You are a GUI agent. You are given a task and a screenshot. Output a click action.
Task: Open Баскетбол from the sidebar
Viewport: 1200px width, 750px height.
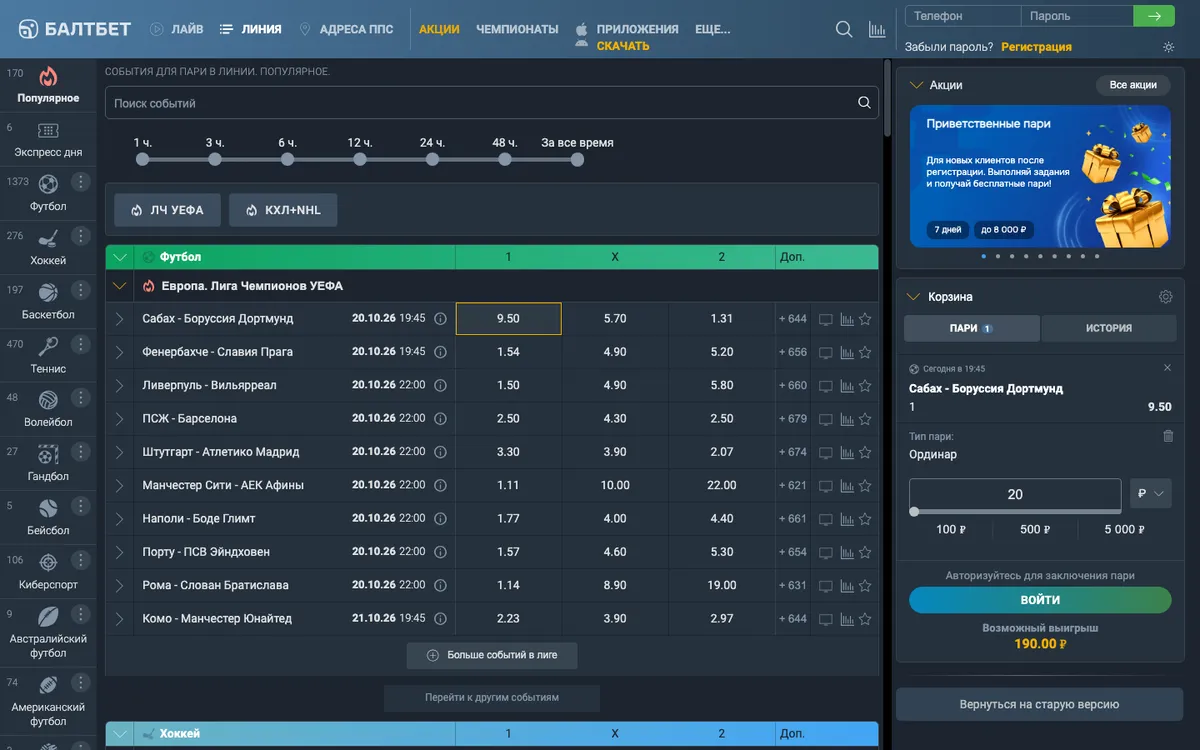click(x=48, y=301)
